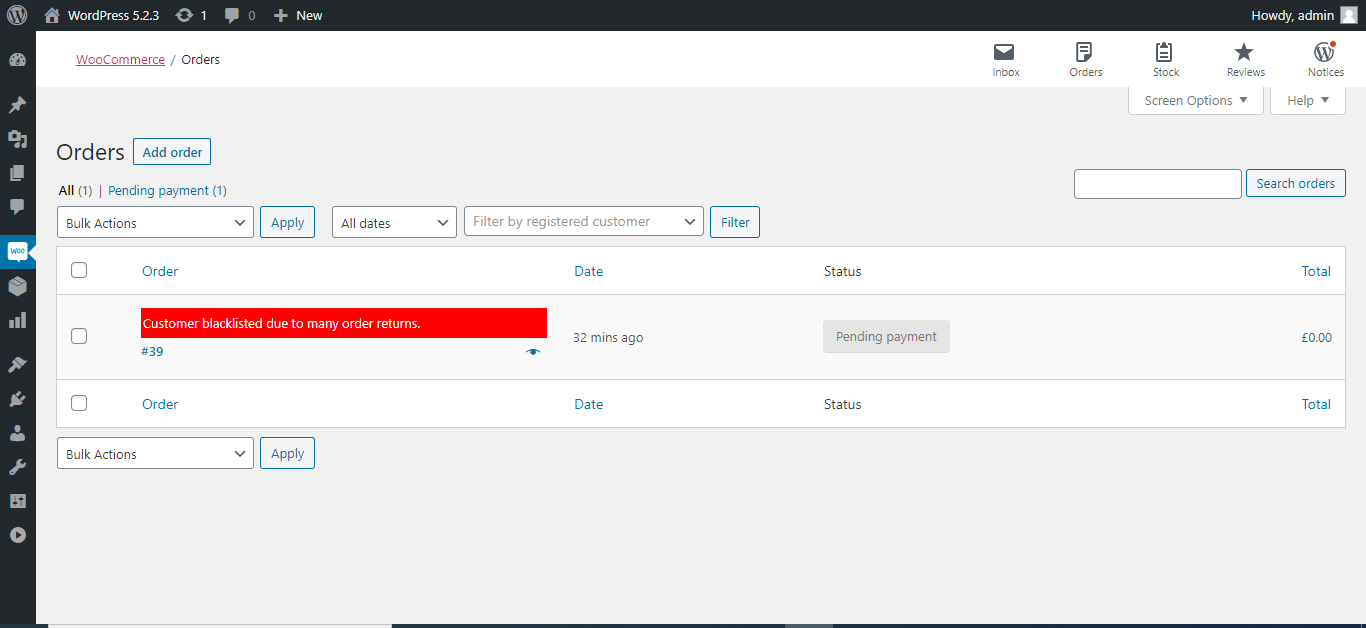Sort by Total in table footer
1366x628 pixels.
click(1316, 404)
